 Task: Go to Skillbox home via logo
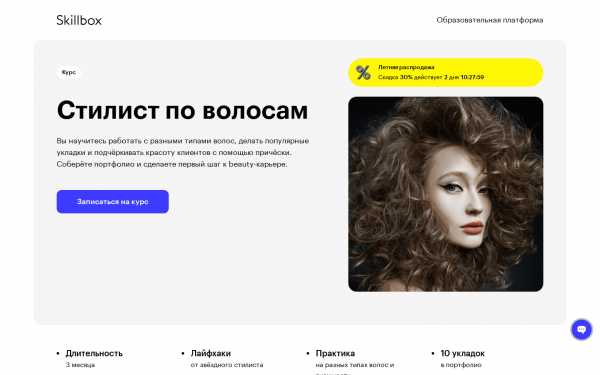[79, 20]
